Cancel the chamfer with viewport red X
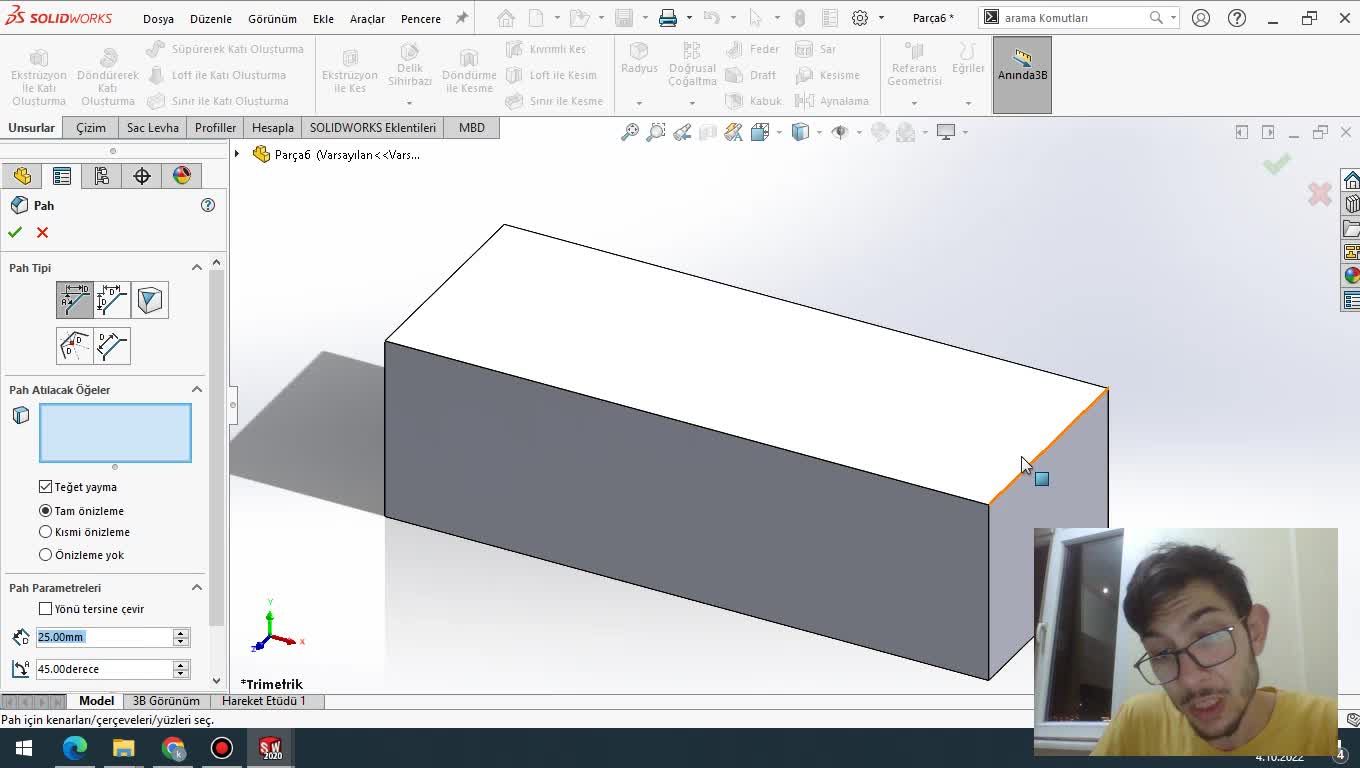Viewport: 1360px width, 768px height. click(1319, 194)
